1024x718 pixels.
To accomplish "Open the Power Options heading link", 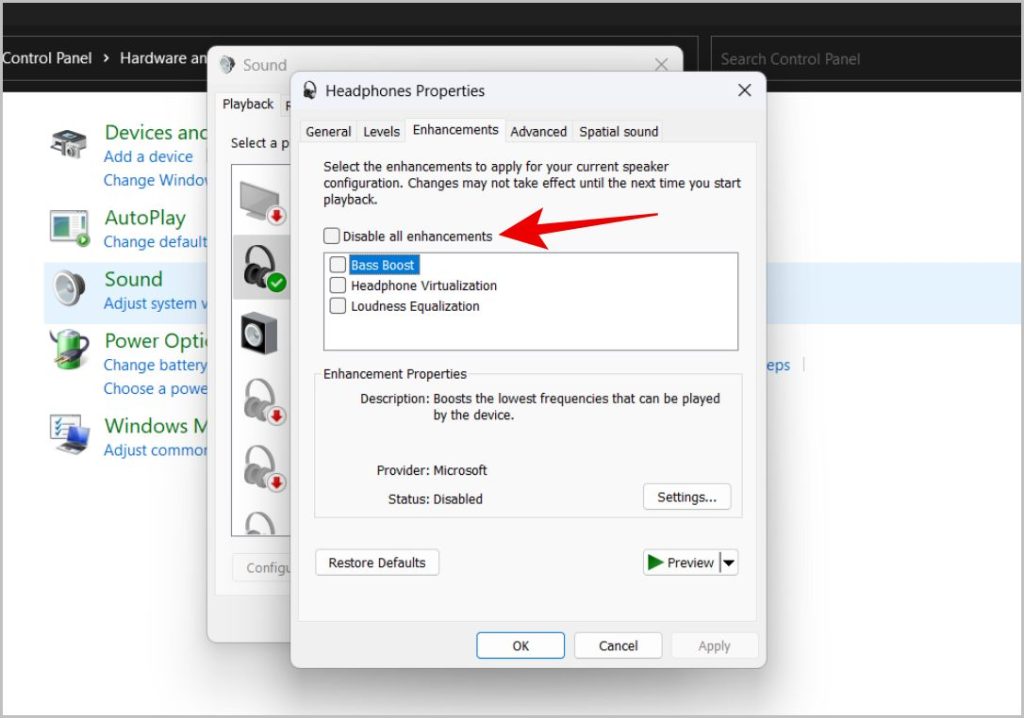I will tap(155, 340).
